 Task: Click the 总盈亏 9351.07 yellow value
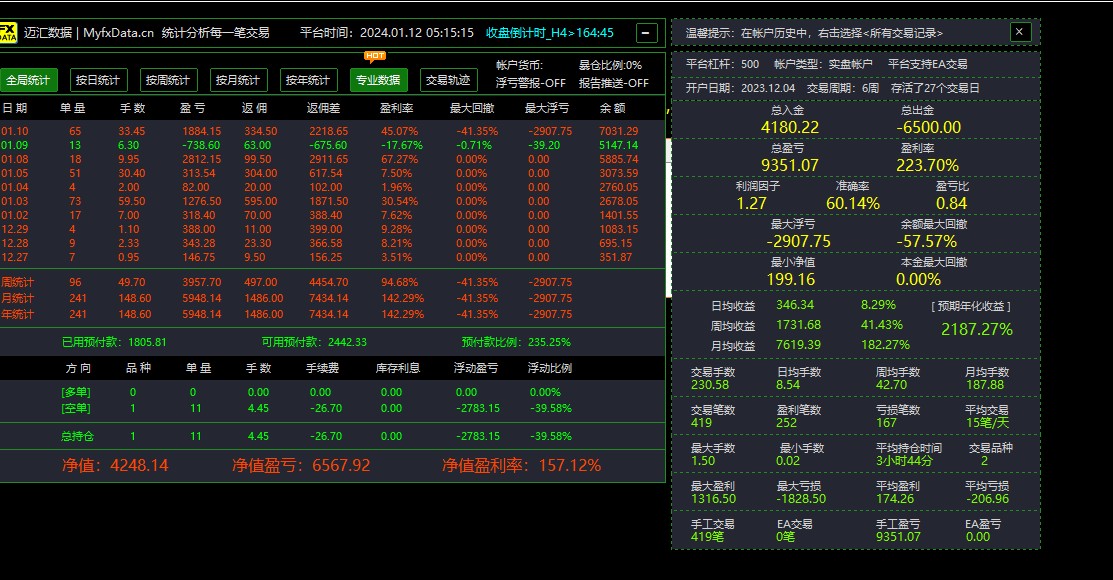point(790,165)
